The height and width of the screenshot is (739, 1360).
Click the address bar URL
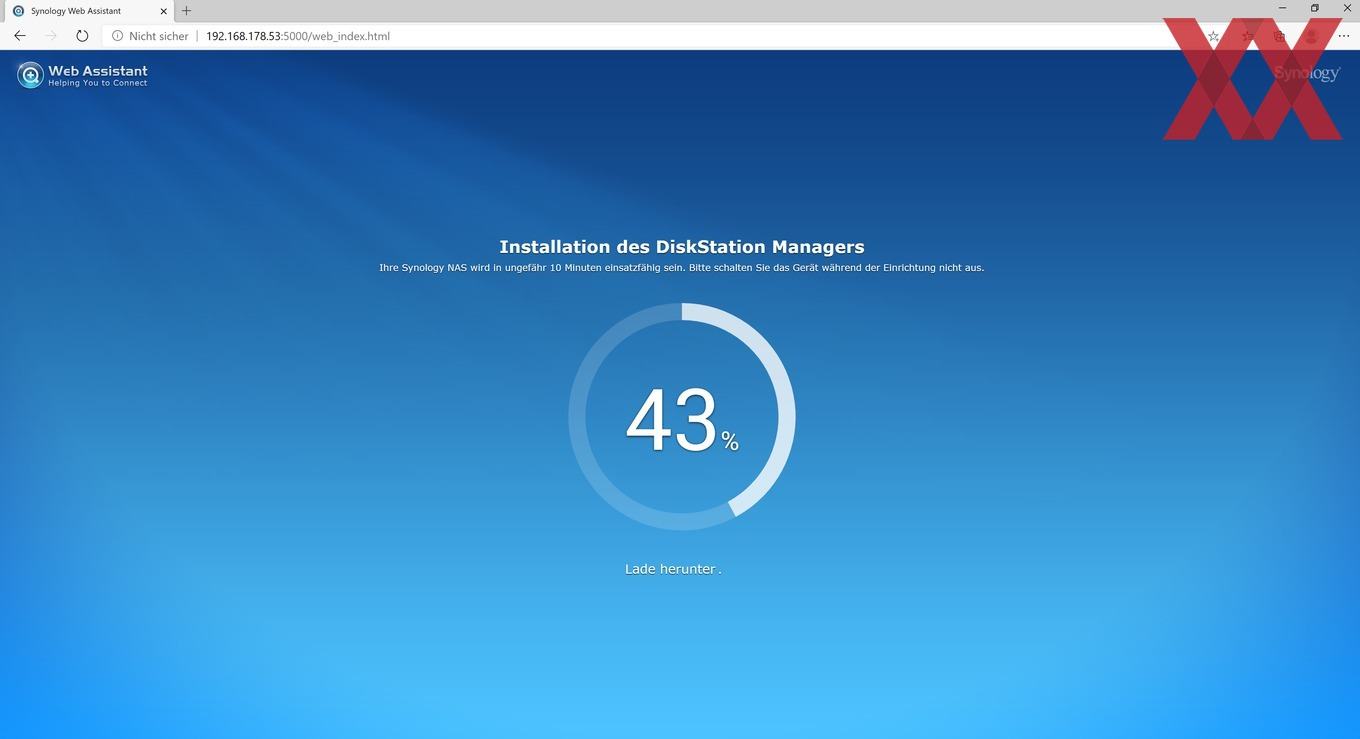pyautogui.click(x=298, y=36)
